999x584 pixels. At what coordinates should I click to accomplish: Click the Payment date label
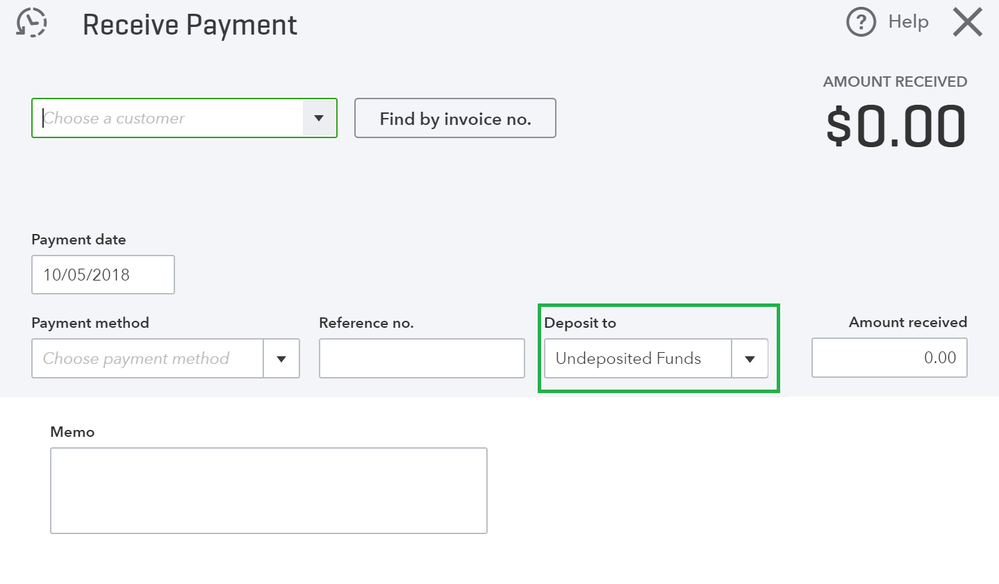pyautogui.click(x=78, y=240)
